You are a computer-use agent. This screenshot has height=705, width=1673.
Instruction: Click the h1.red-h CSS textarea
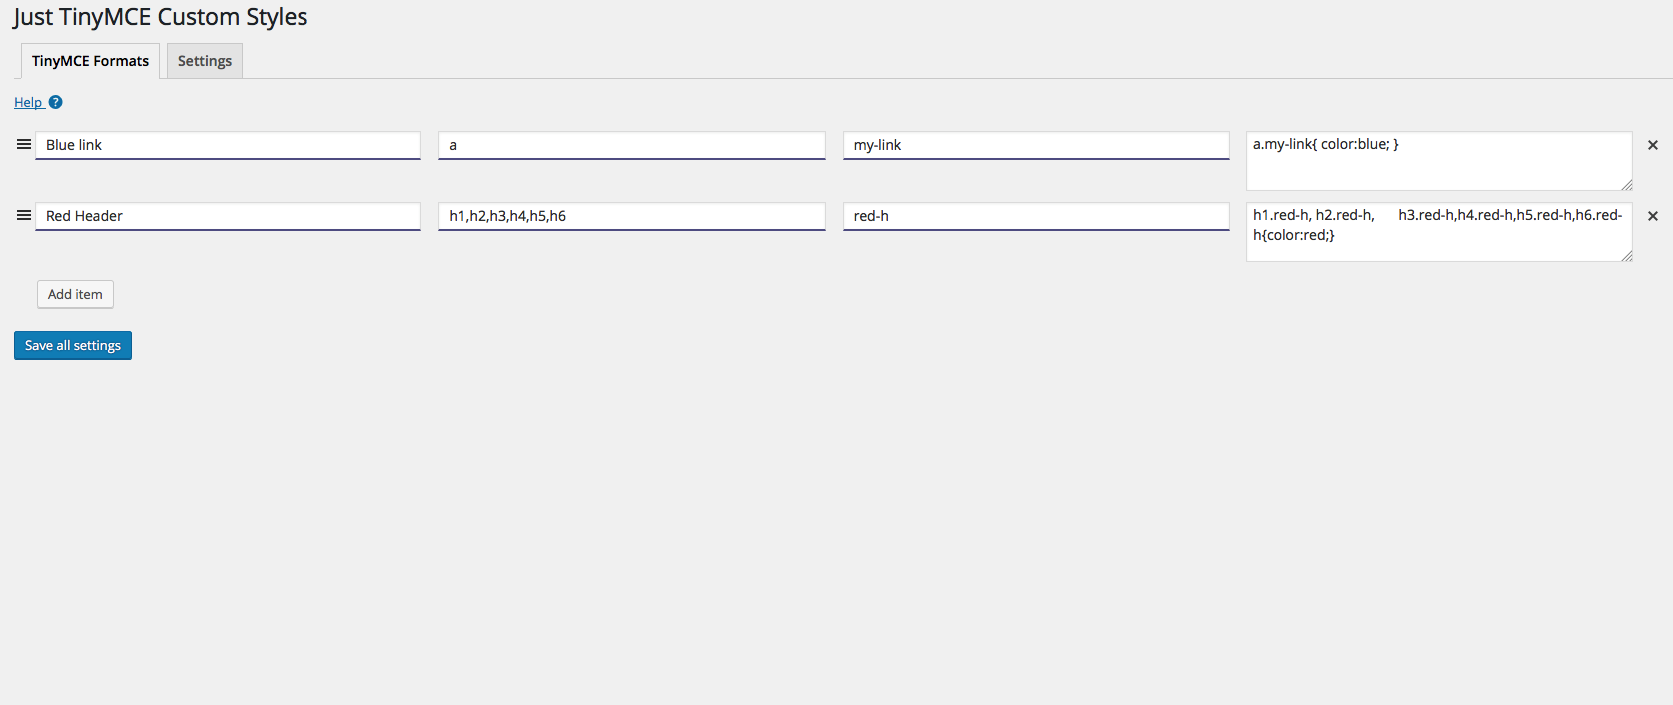click(1439, 232)
